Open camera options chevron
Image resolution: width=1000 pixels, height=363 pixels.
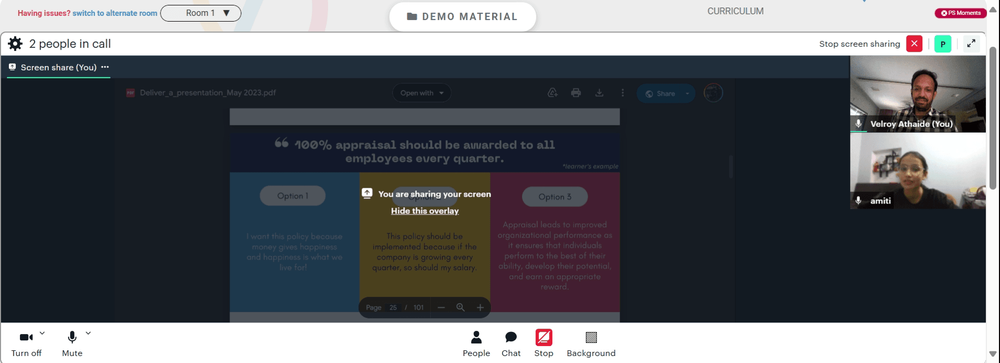pyautogui.click(x=42, y=332)
